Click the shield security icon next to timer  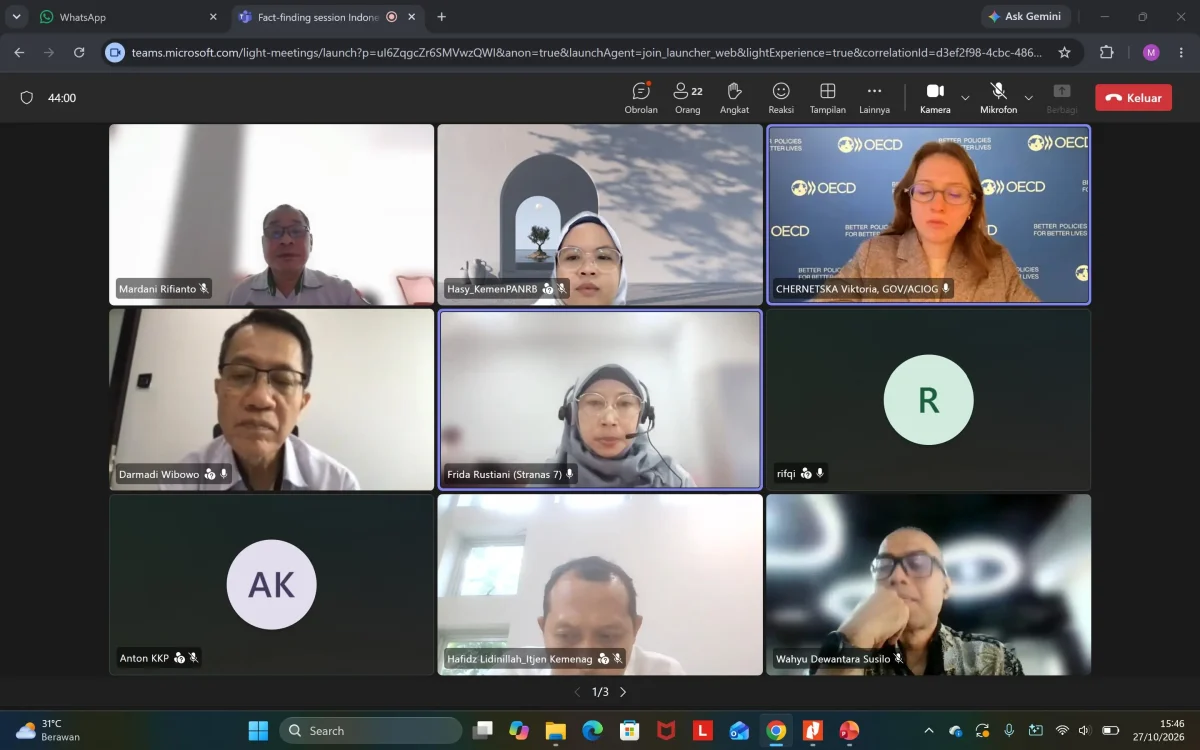(27, 98)
